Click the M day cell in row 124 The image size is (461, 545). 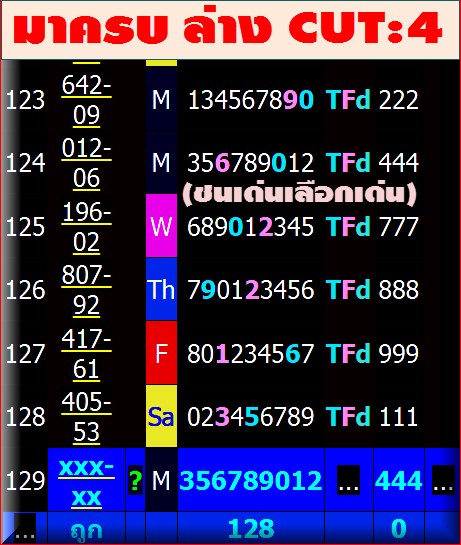pos(161,162)
